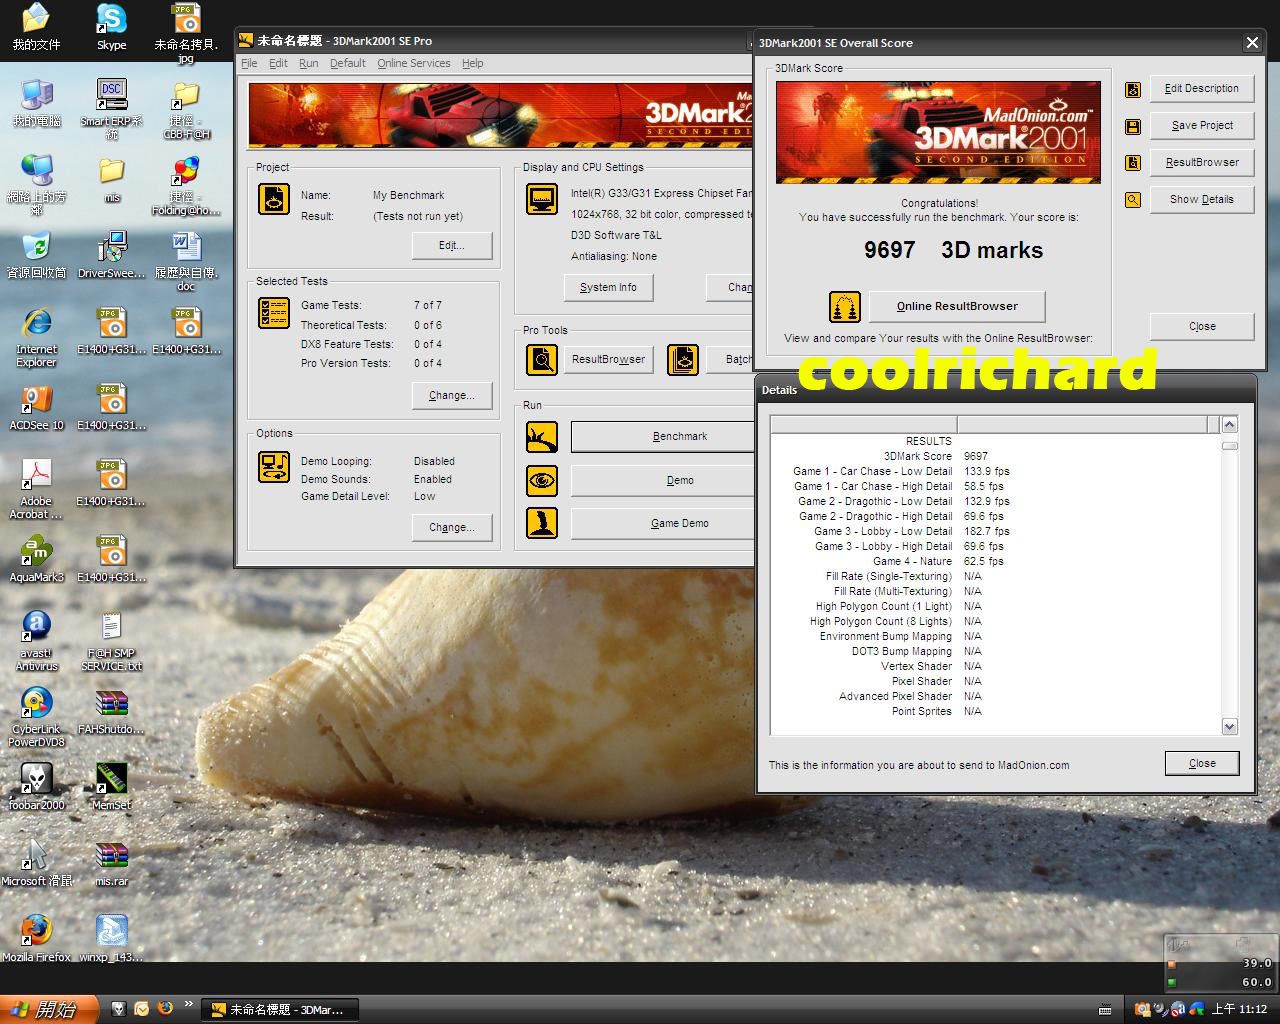Open the File menu
Screen dimensions: 1280x1024
click(249, 63)
